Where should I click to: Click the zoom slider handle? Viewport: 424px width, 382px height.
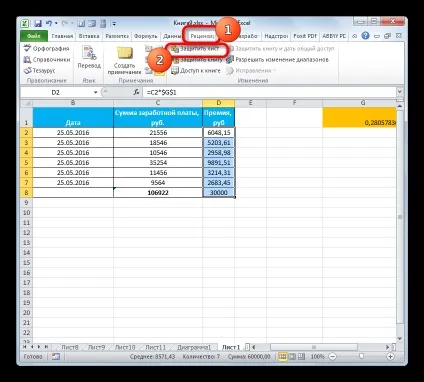pos(361,357)
